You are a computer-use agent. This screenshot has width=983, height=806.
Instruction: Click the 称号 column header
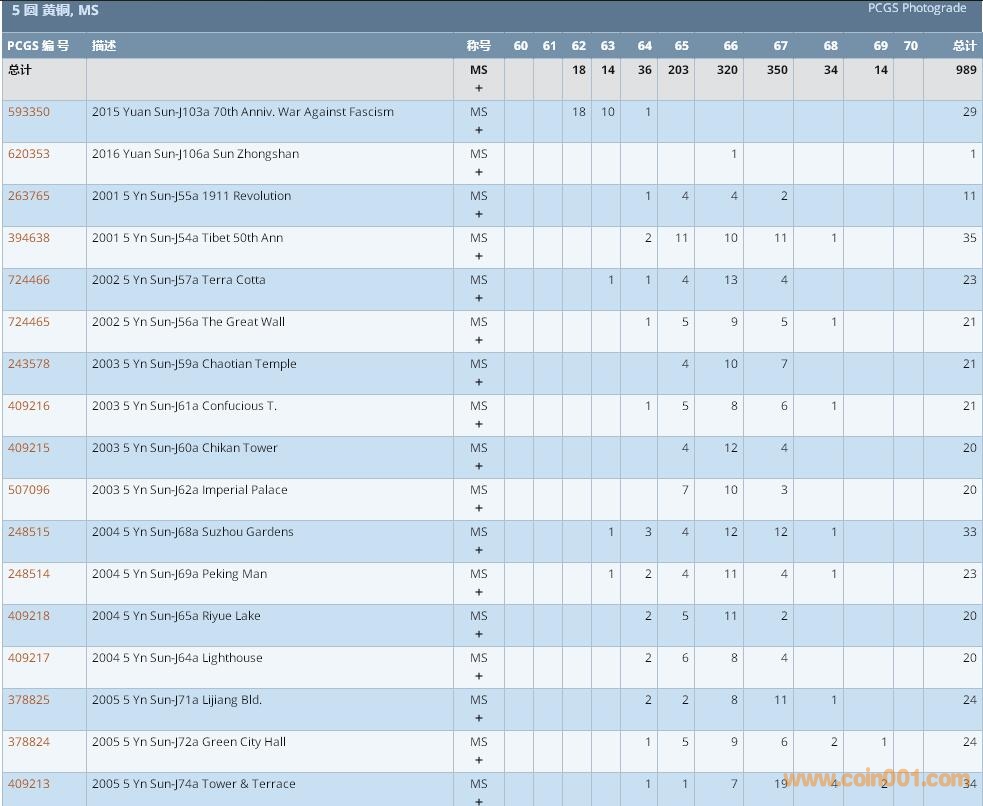click(x=478, y=46)
